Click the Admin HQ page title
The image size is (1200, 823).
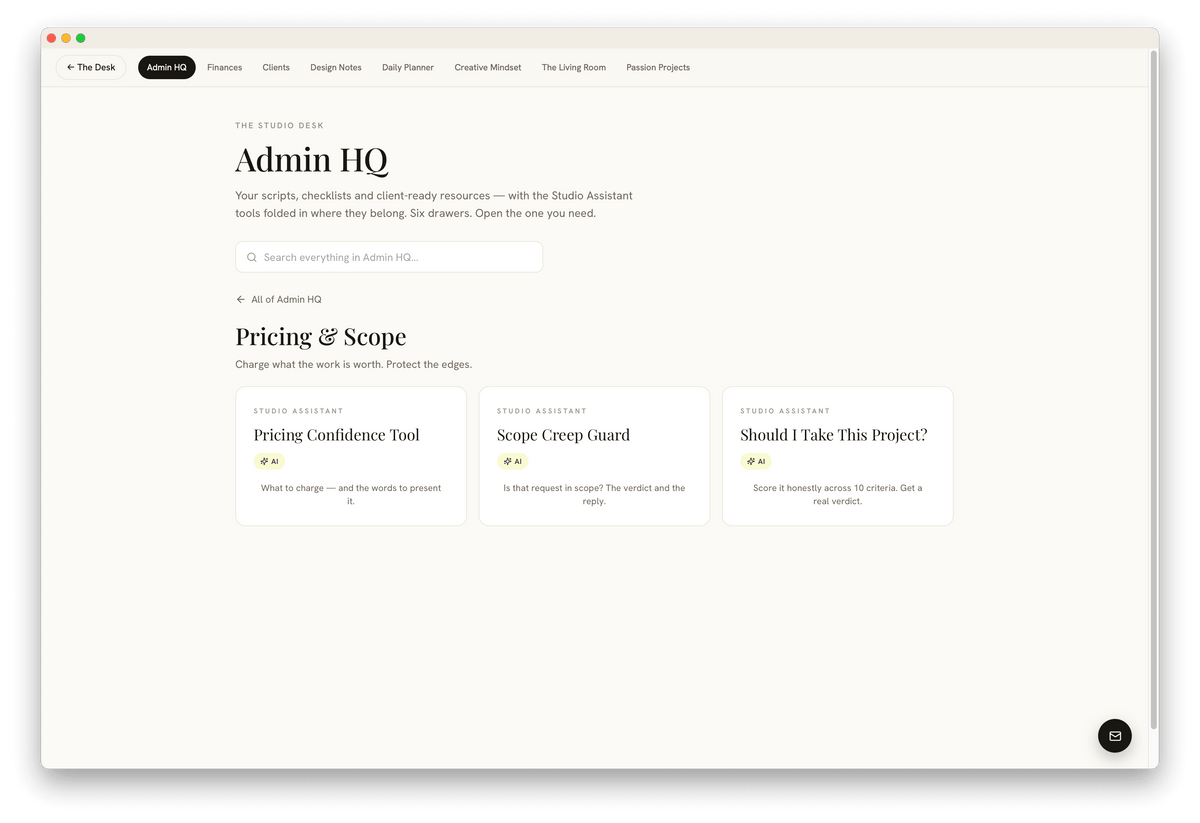311,160
